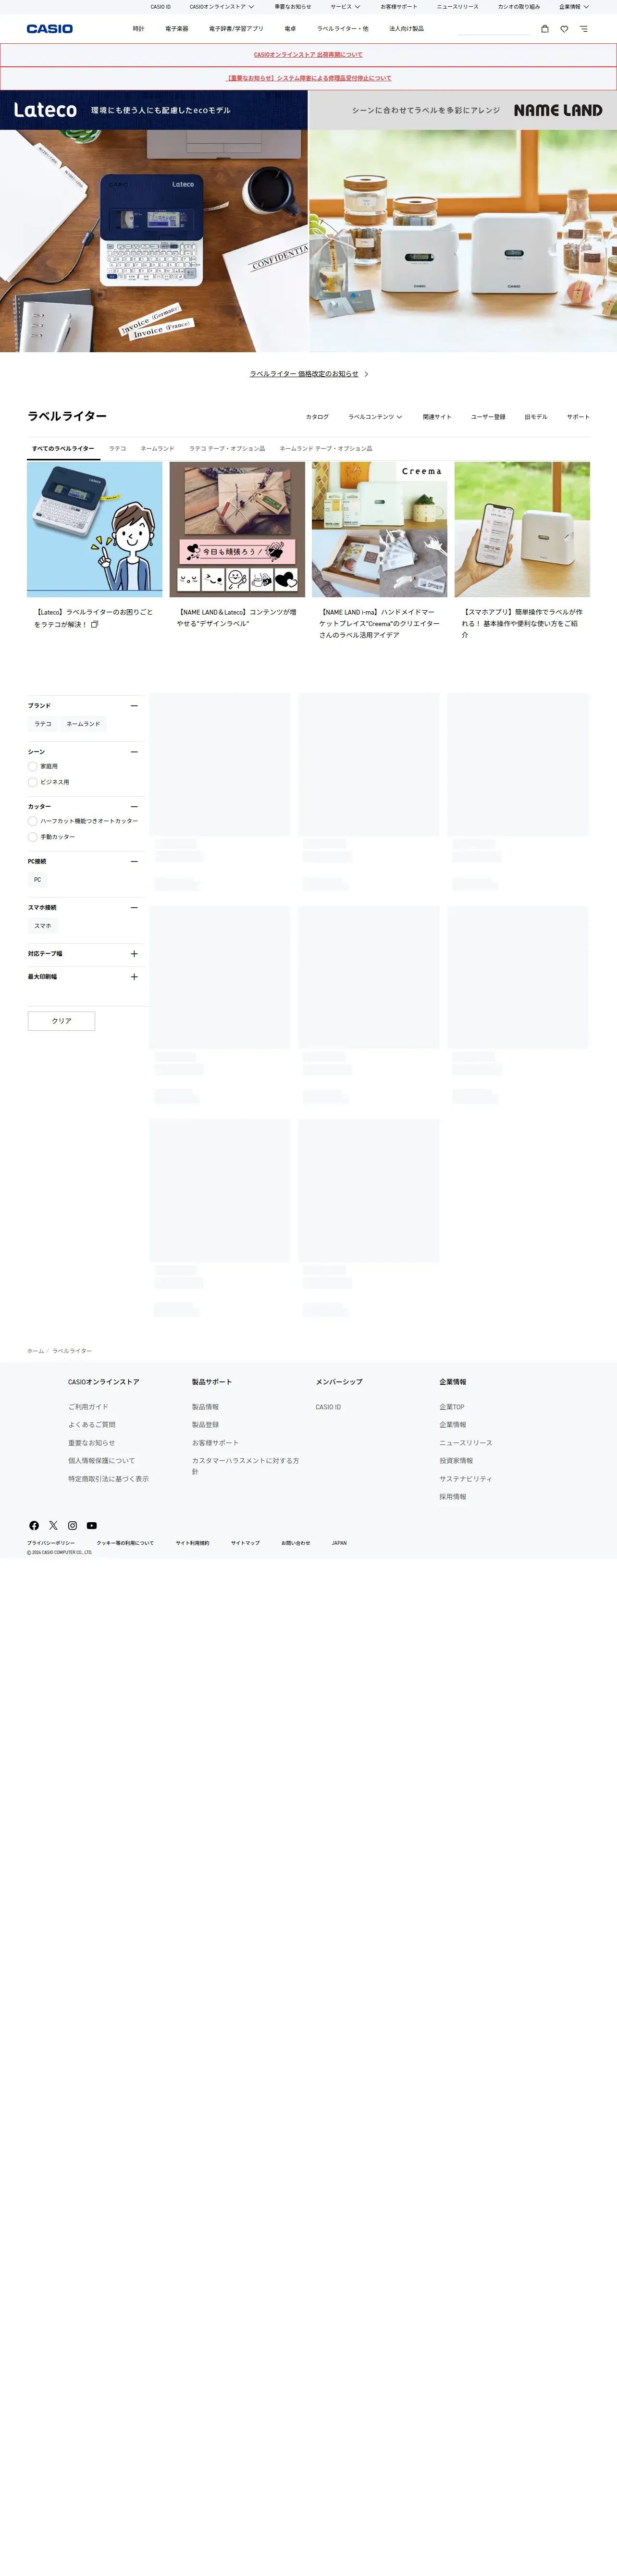
Task: Switch to ラテコ テープ・オプション品 tab
Action: pos(227,449)
